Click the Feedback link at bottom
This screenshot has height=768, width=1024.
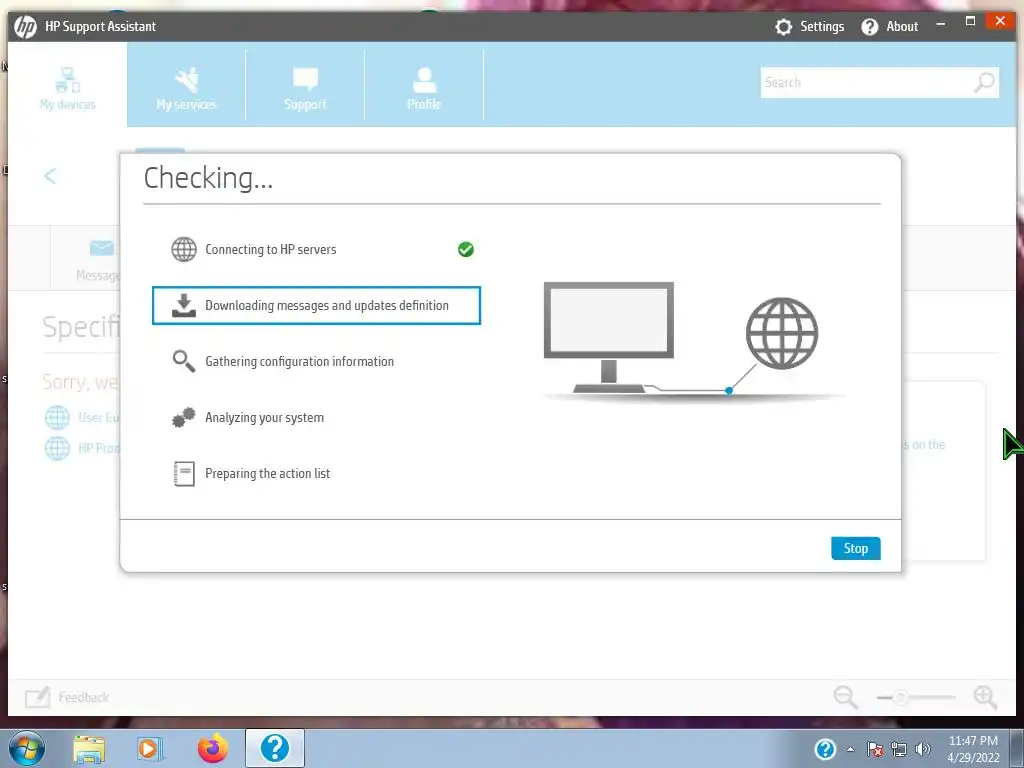point(84,697)
